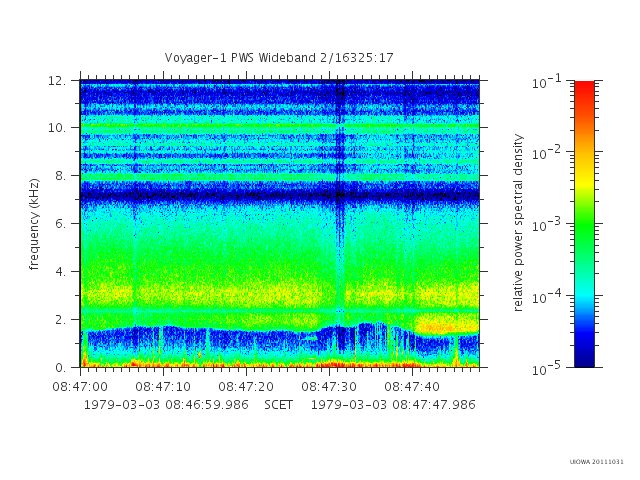Click the orange-yellow patch near 08:47:43 at 1.7 kHz

point(447,325)
